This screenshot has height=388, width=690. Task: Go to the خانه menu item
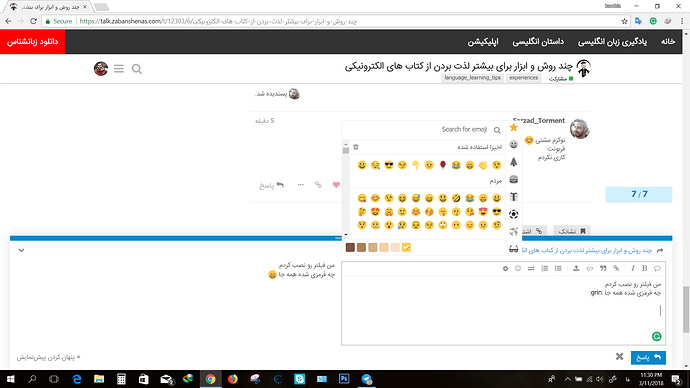668,41
